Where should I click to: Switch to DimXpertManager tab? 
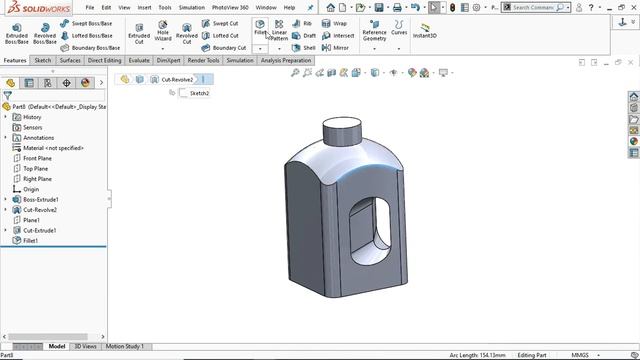click(x=67, y=83)
